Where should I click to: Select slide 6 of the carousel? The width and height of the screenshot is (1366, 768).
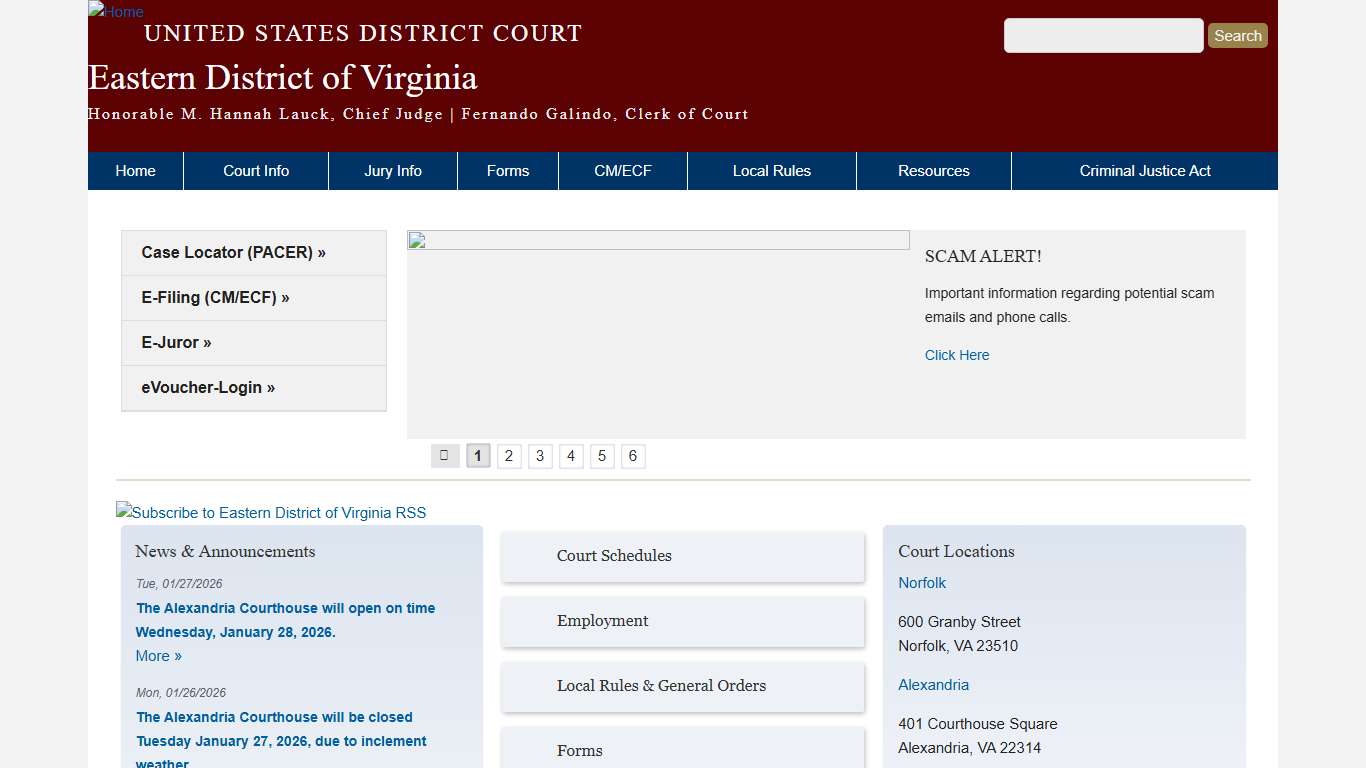tap(633, 455)
